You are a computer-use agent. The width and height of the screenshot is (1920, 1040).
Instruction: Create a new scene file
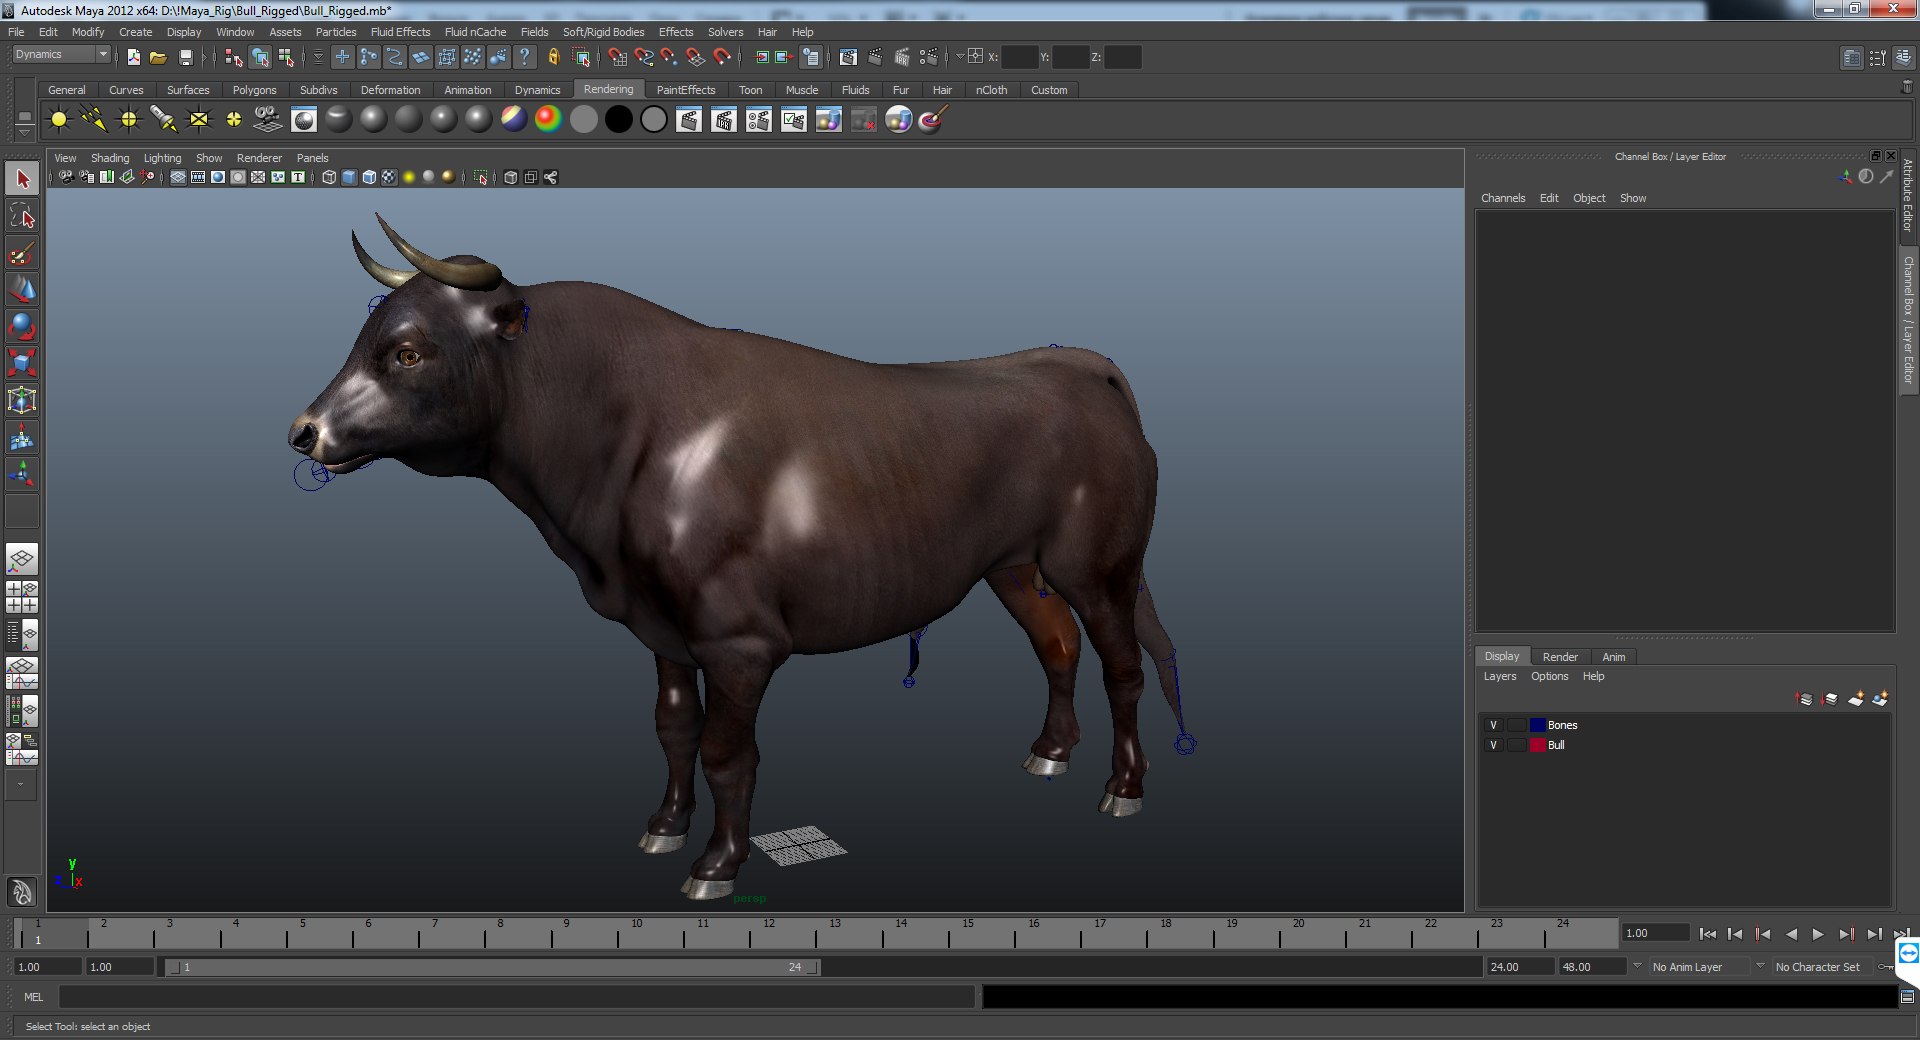click(133, 57)
